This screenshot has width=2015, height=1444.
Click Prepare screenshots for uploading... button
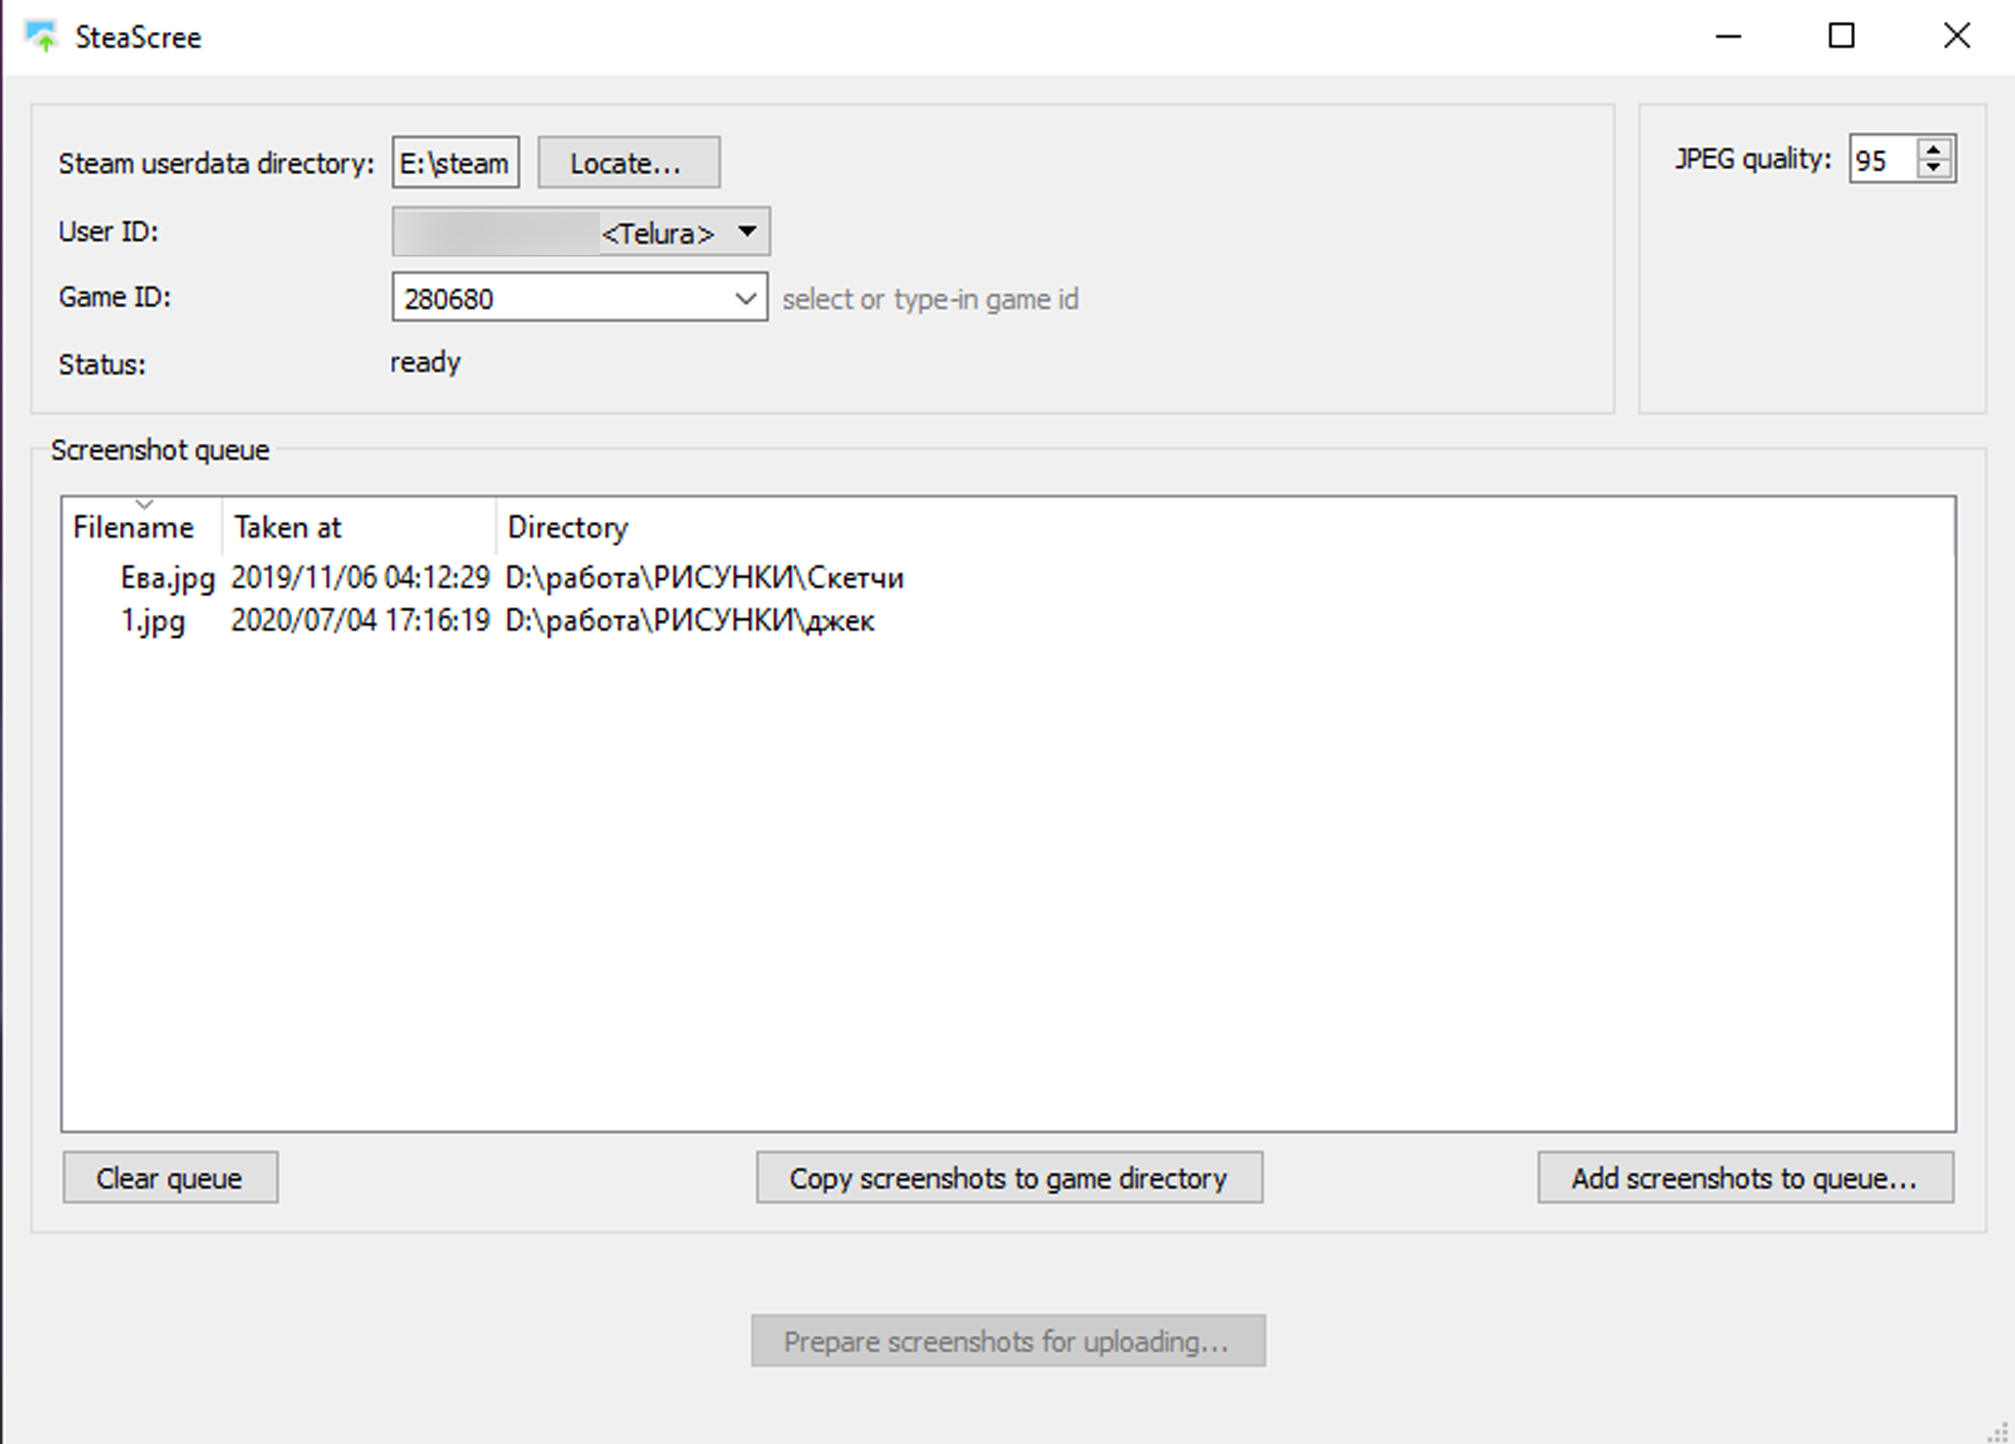1008,1341
